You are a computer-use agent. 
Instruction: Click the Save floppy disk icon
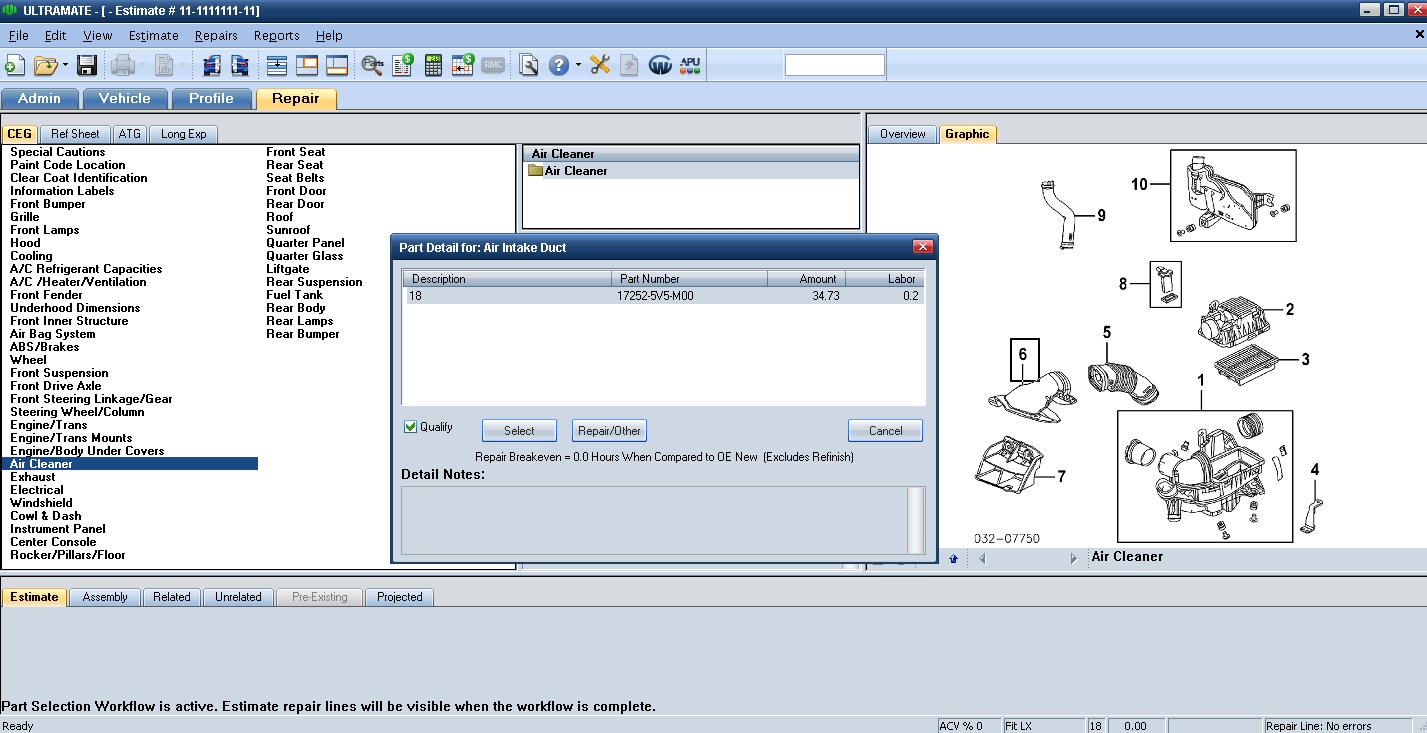[87, 66]
